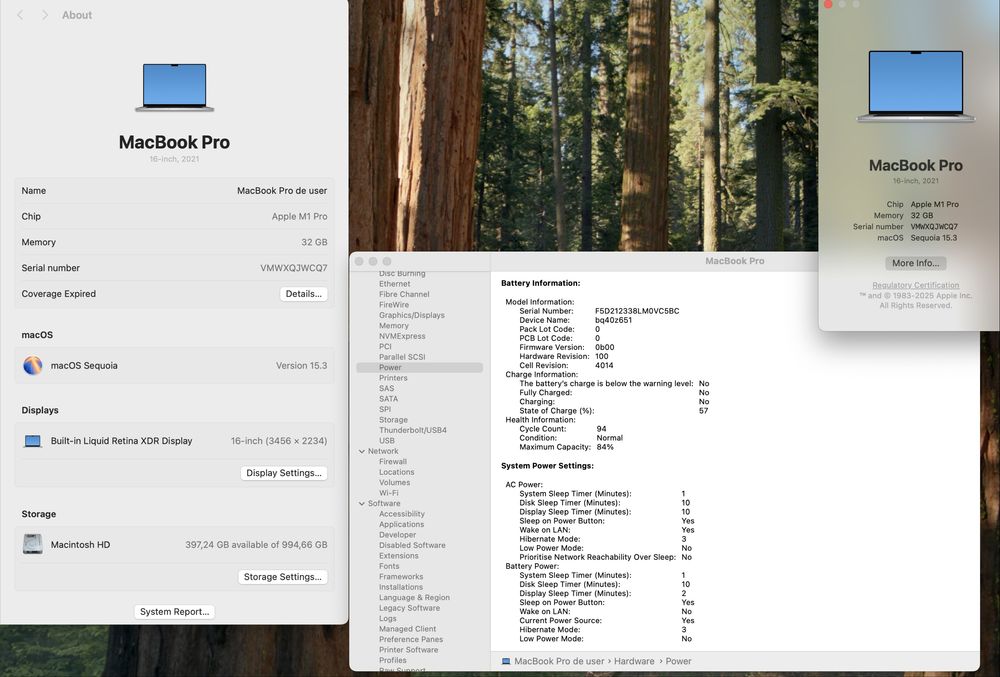Select Memory in the System Report sidebar
1000x677 pixels.
tap(393, 326)
